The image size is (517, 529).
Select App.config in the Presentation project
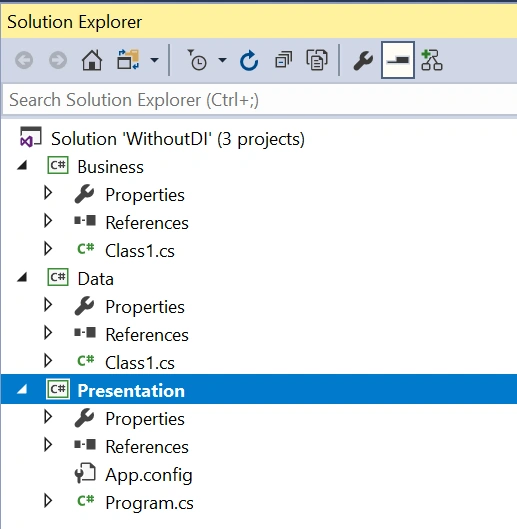coord(149,475)
